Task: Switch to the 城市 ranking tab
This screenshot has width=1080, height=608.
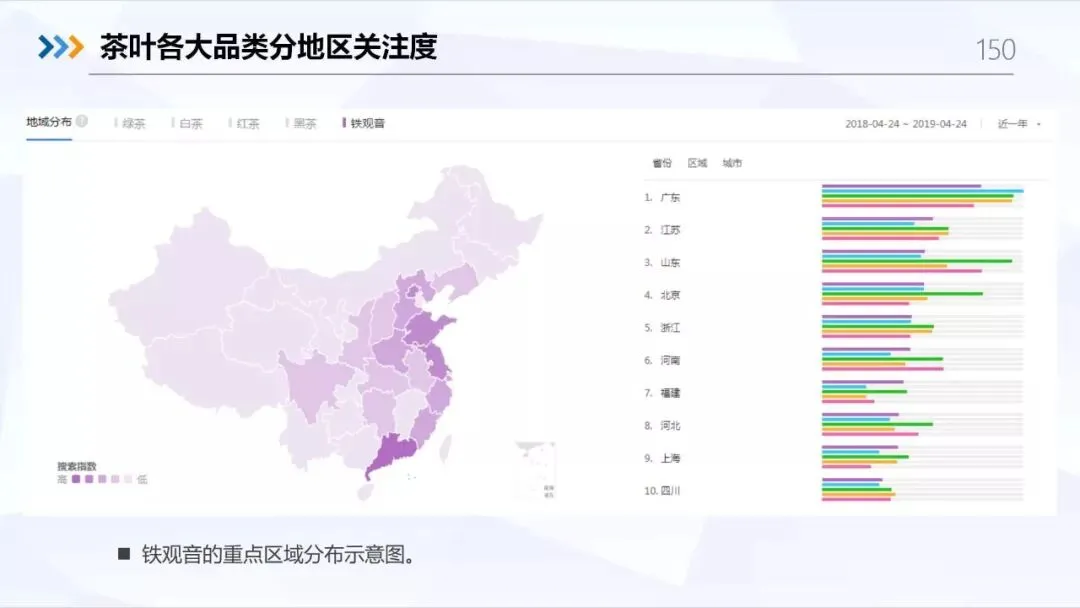Action: point(732,163)
